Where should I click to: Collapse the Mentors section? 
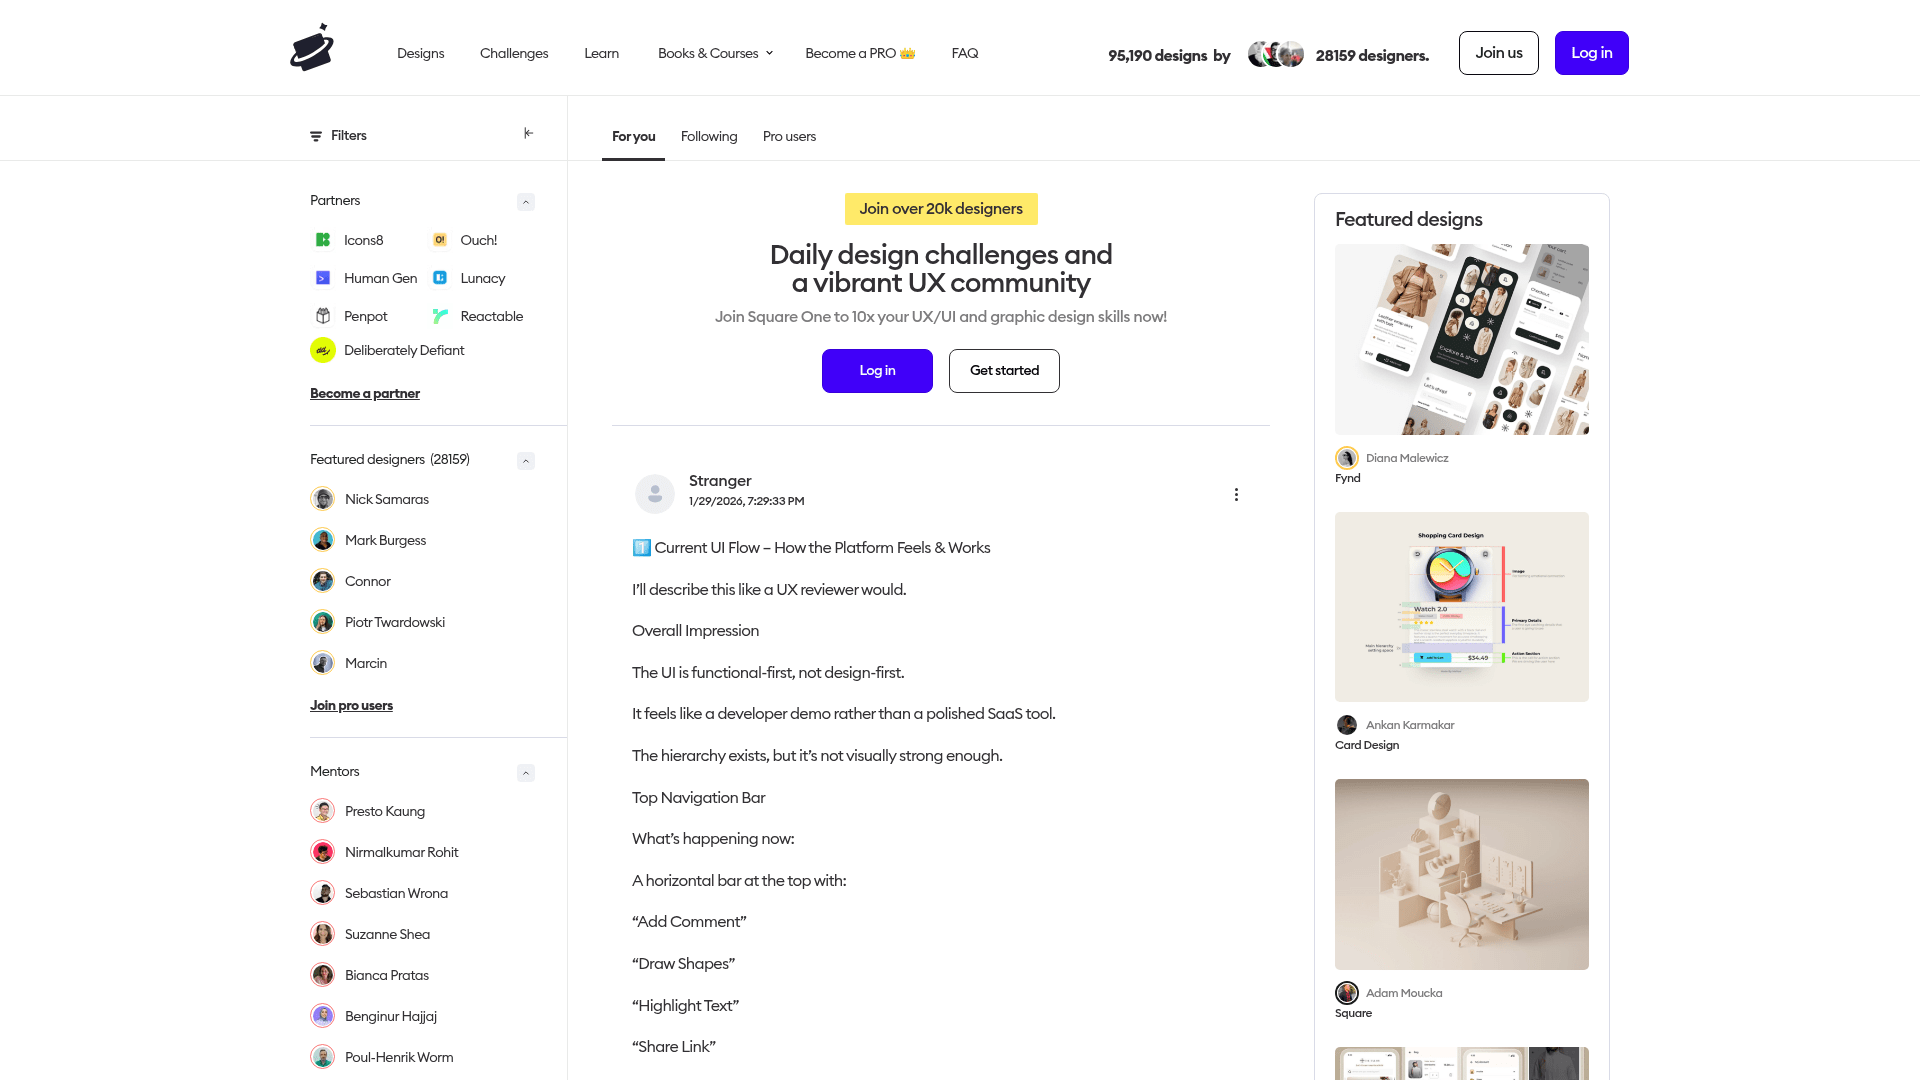[x=526, y=773]
